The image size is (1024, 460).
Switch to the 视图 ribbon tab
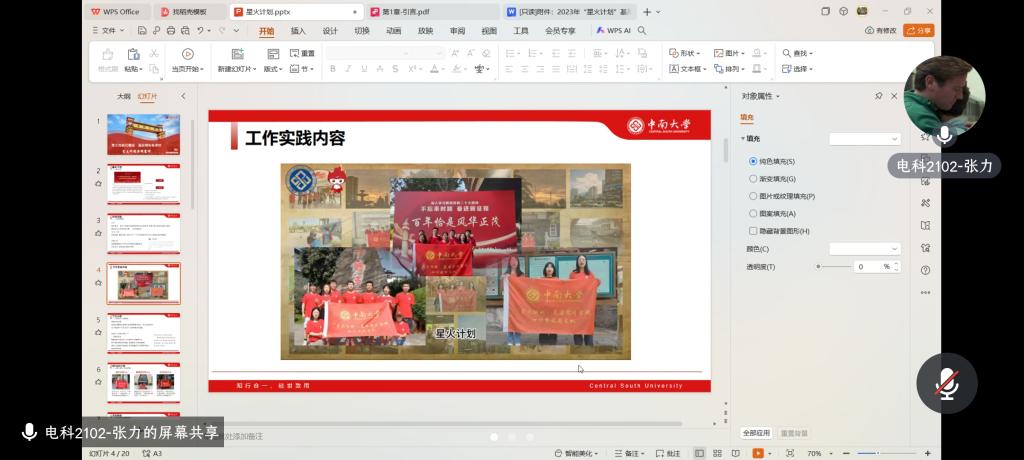point(488,31)
